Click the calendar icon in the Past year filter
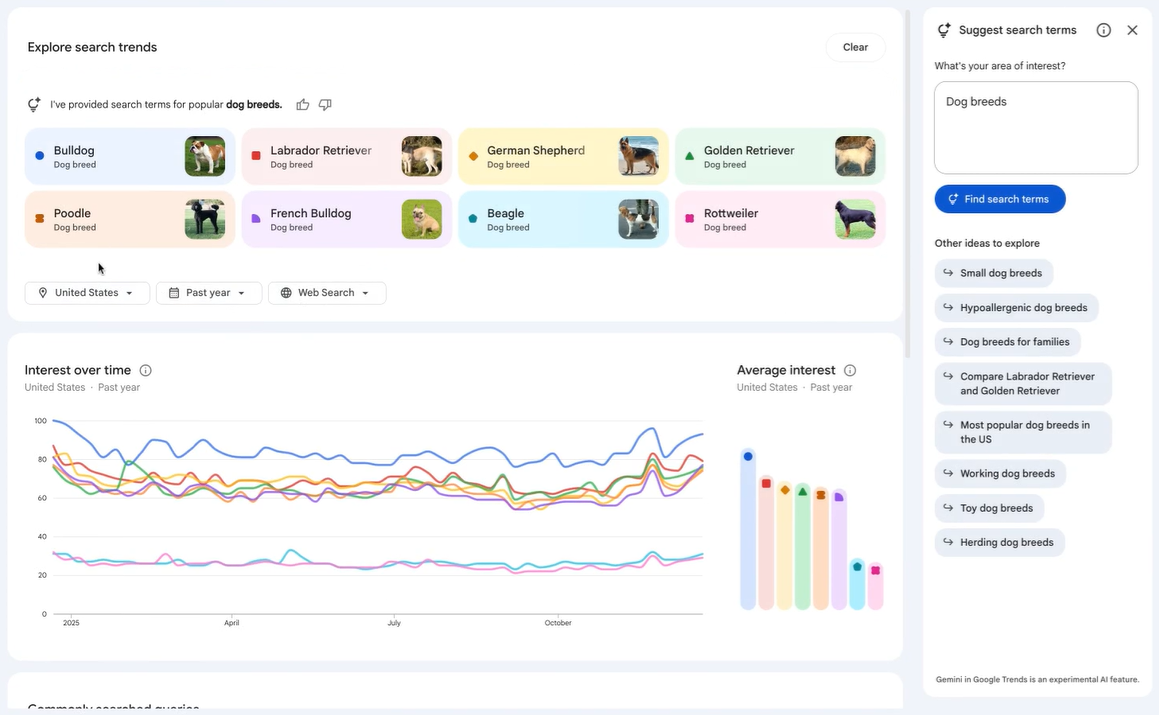Image resolution: width=1159 pixels, height=715 pixels. [x=172, y=292]
